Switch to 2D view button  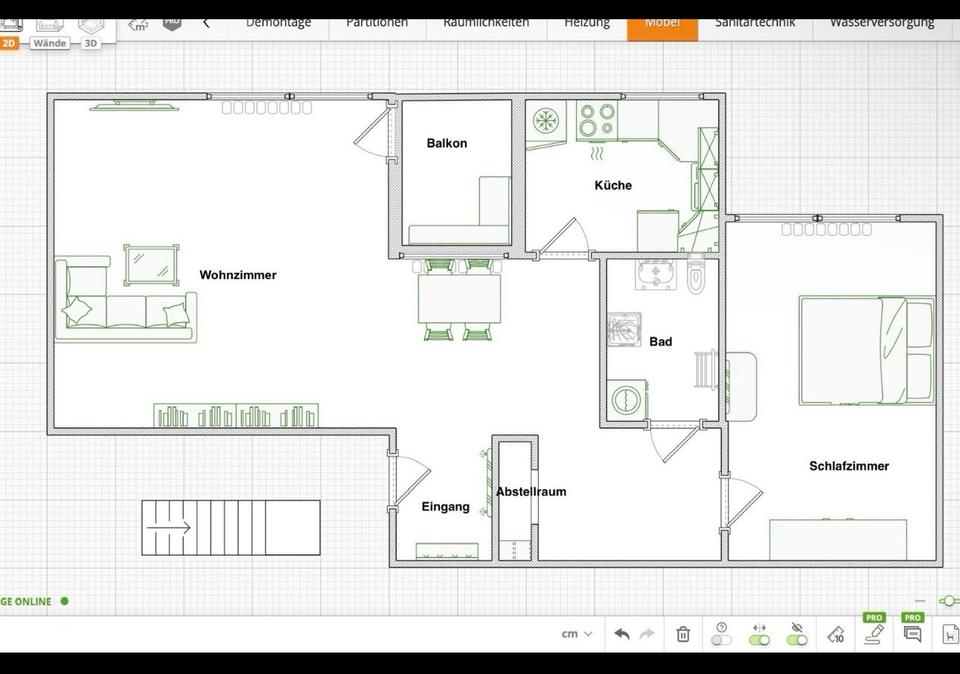coord(9,43)
